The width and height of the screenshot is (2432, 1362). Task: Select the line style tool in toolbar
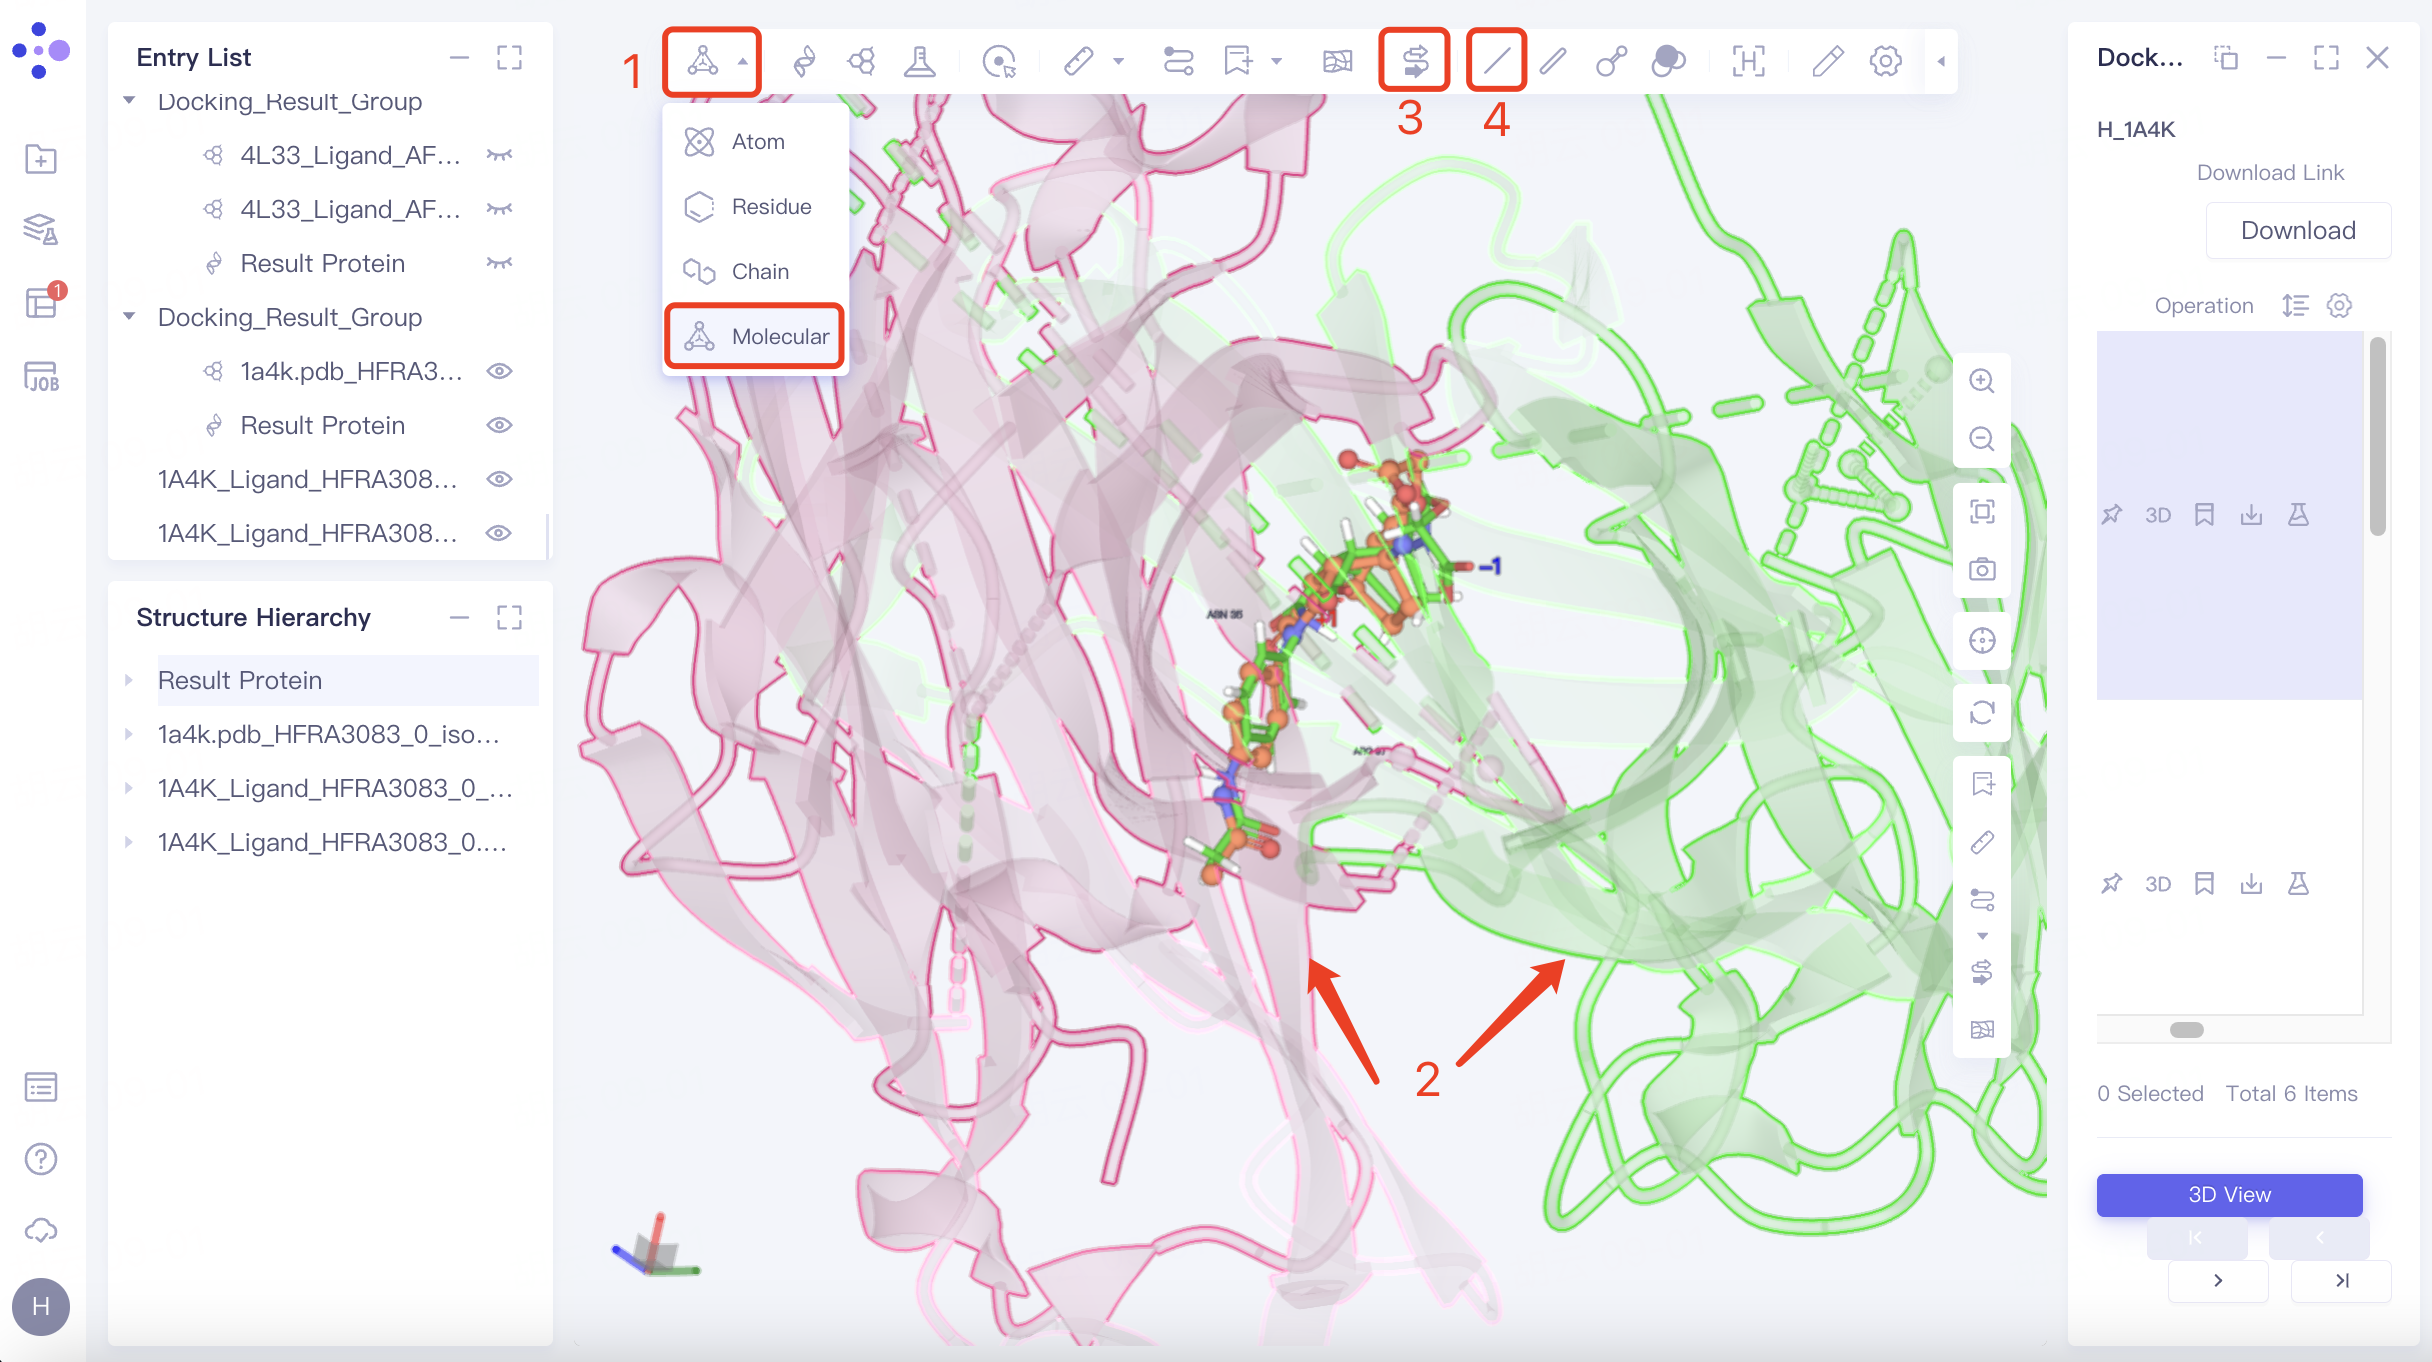pyautogui.click(x=1496, y=61)
